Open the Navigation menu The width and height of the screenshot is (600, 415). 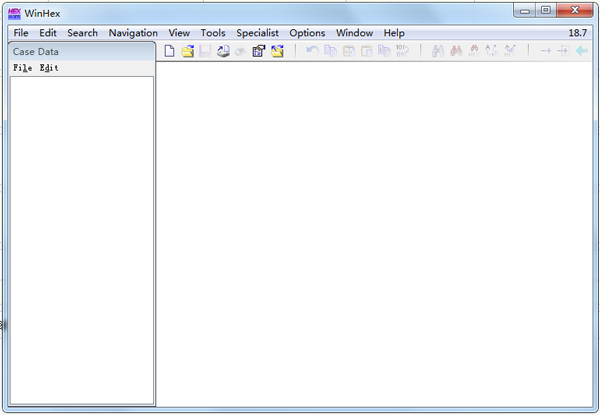tap(133, 33)
